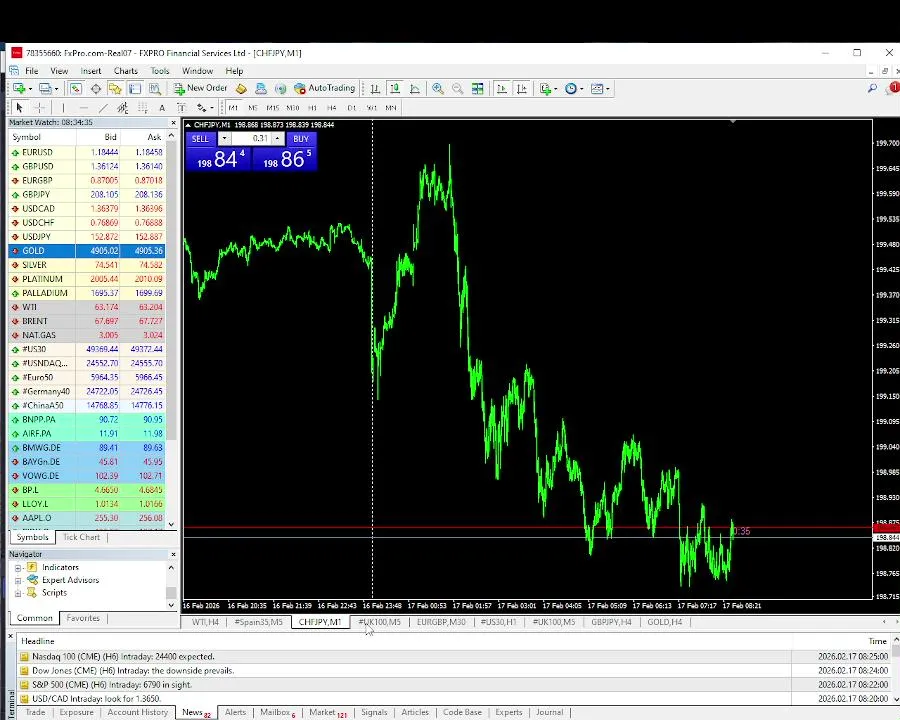This screenshot has width=900, height=720.
Task: Click the SELL one-click trading button
Action: [x=200, y=139]
